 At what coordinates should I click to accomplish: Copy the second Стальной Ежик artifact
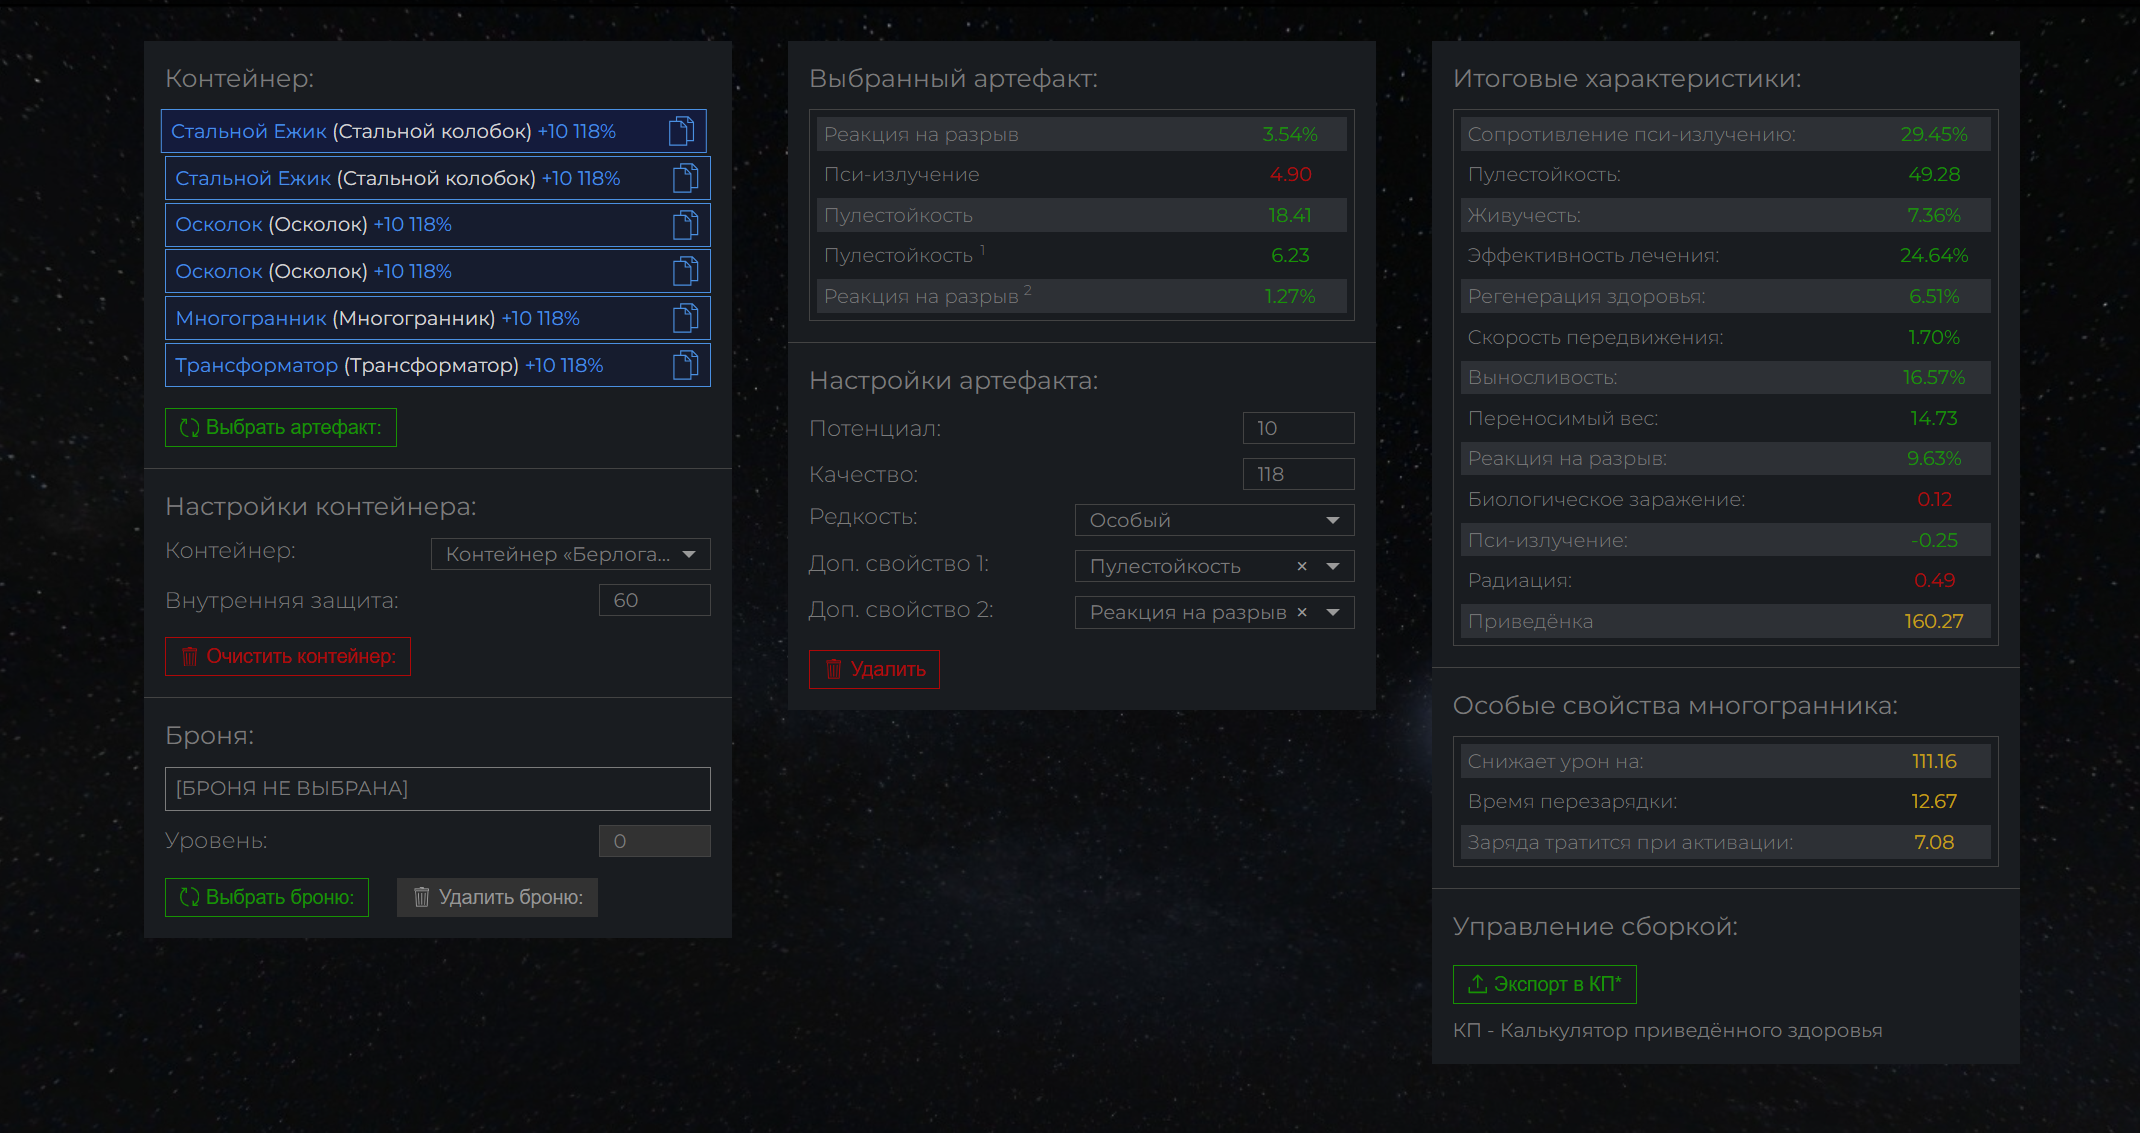pos(685,178)
